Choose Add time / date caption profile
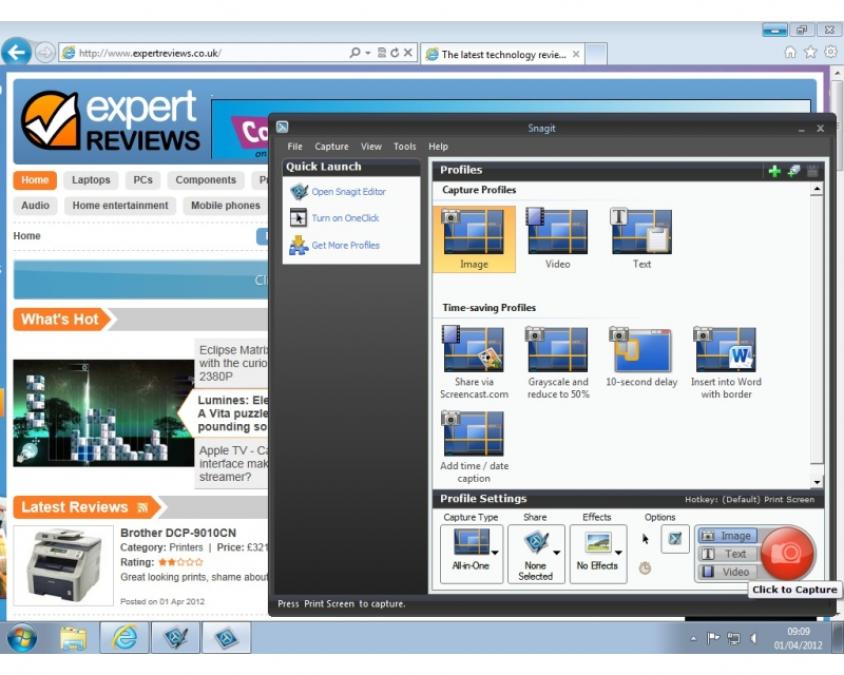Image resolution: width=844 pixels, height=675 pixels. pyautogui.click(x=474, y=447)
